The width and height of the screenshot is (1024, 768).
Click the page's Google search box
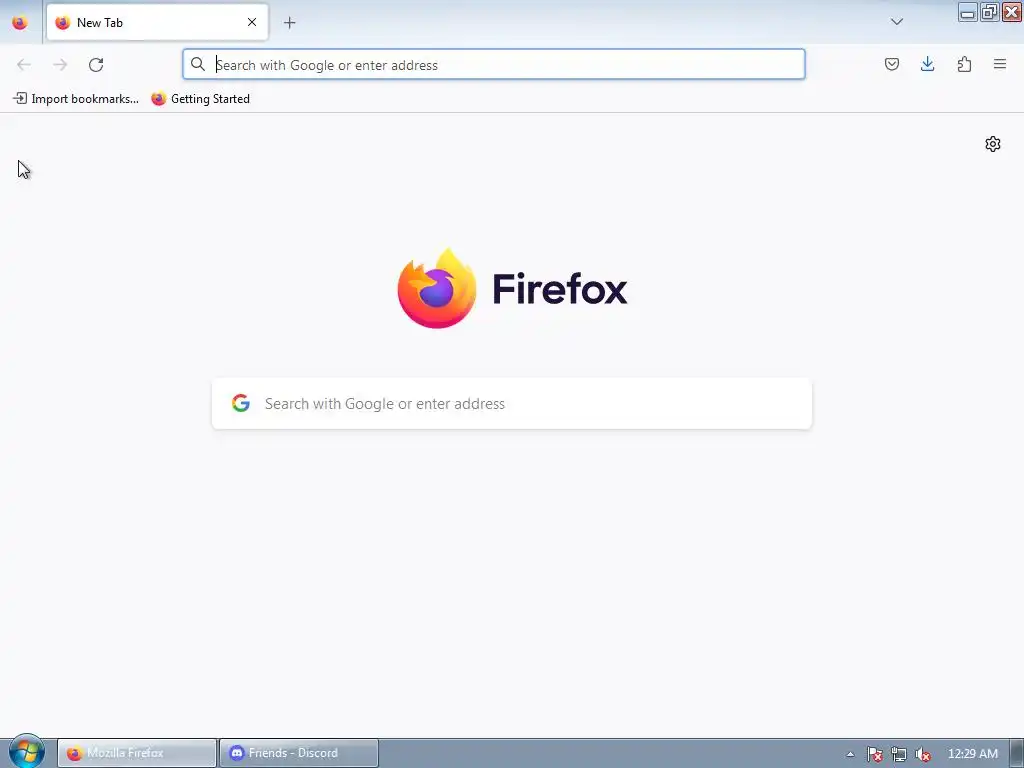[x=512, y=404]
